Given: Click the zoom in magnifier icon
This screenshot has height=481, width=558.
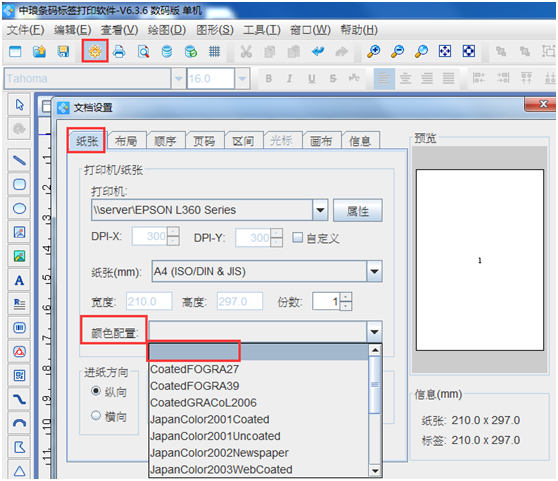Looking at the screenshot, I should point(373,52).
